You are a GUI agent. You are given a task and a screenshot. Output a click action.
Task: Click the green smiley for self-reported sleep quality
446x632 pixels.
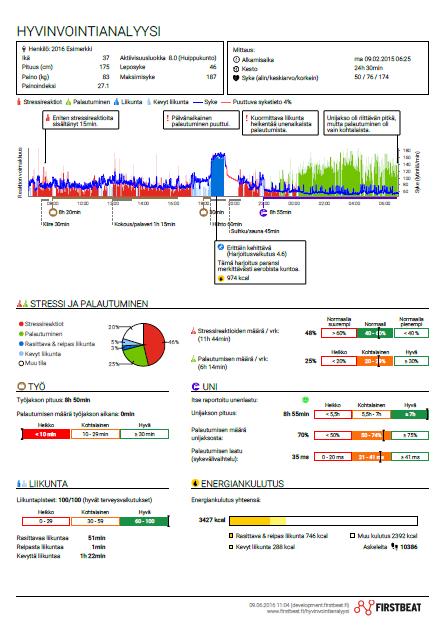point(305,400)
